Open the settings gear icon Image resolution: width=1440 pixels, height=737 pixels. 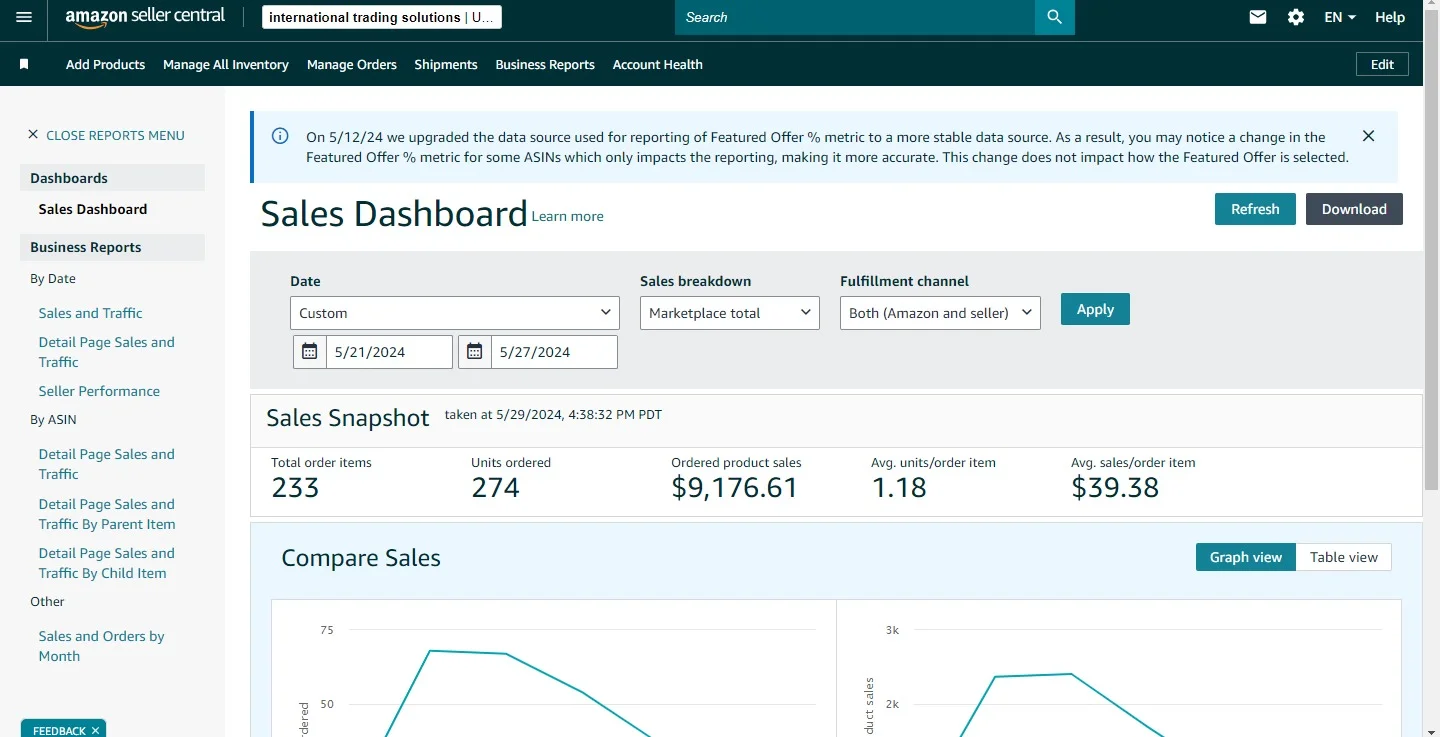pyautogui.click(x=1296, y=17)
